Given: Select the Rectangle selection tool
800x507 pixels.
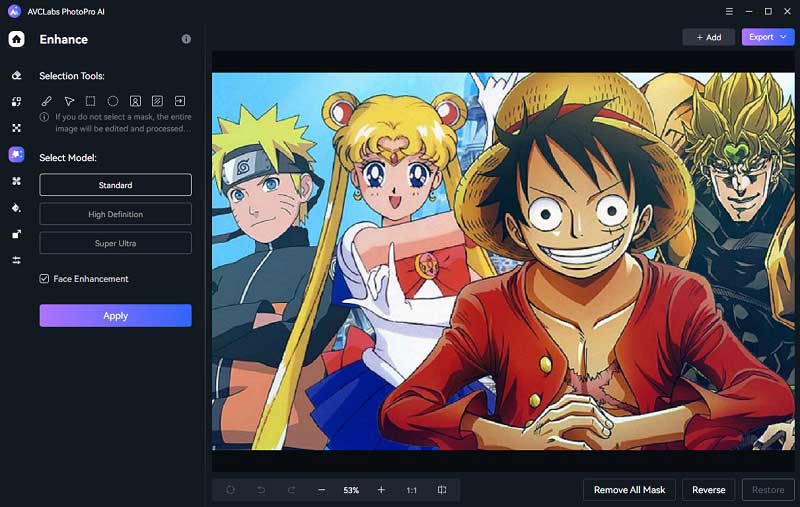Looking at the screenshot, I should [90, 101].
